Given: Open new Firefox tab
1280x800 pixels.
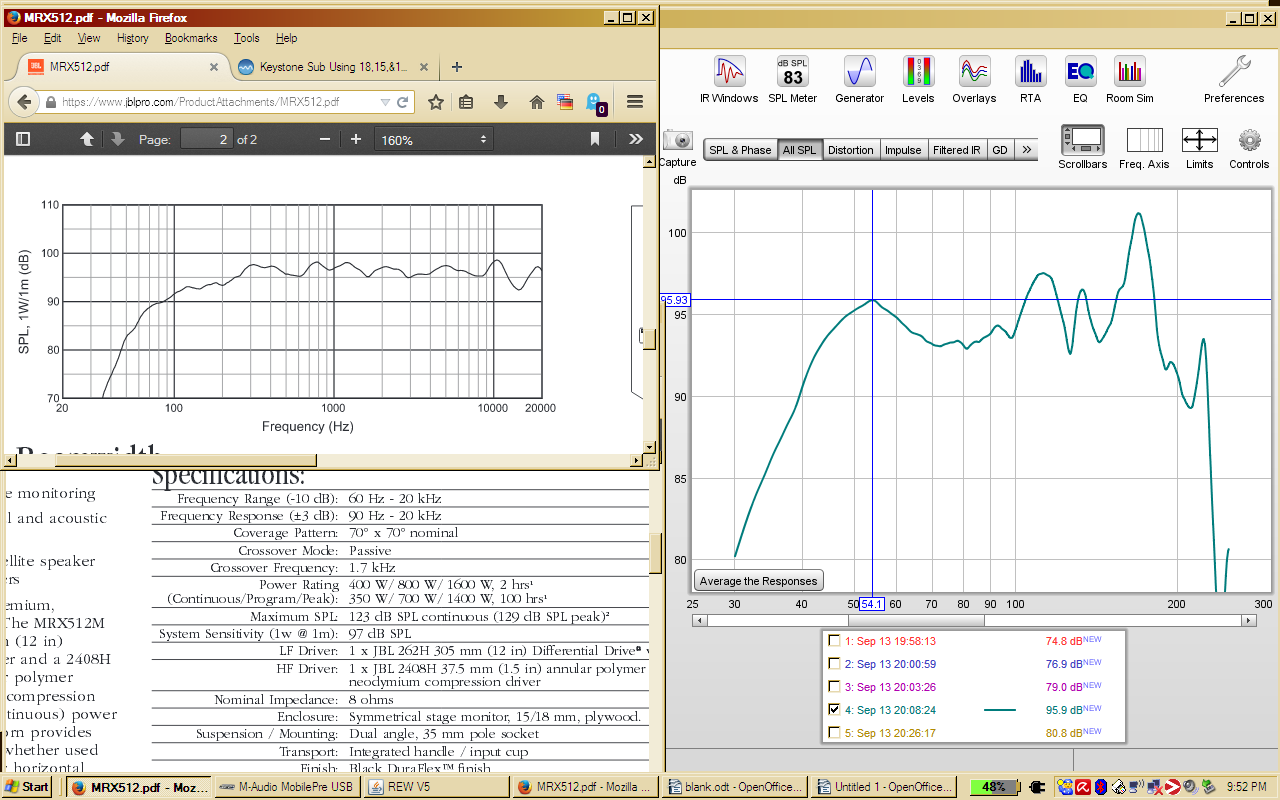Looking at the screenshot, I should [x=457, y=67].
